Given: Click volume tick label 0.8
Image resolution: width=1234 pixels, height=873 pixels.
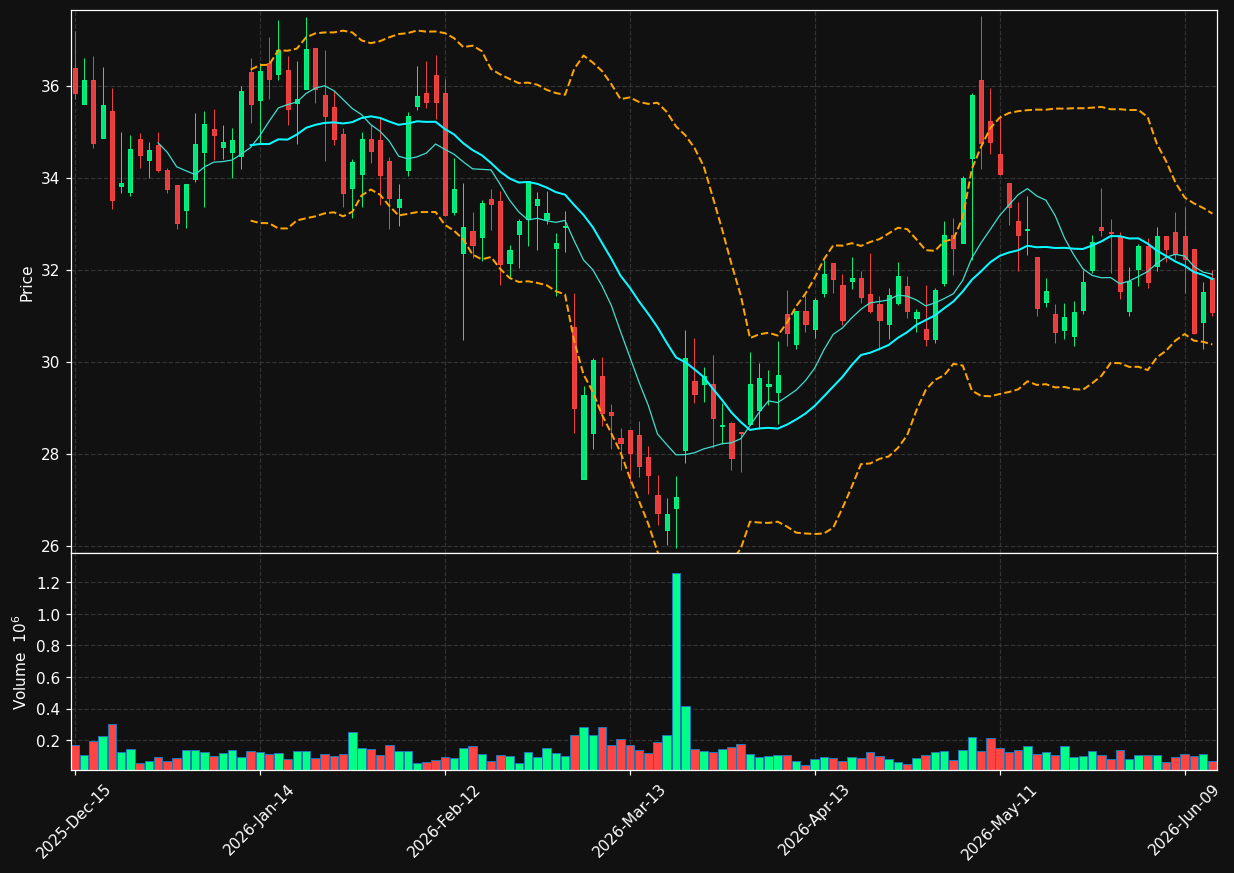Looking at the screenshot, I should coord(49,646).
